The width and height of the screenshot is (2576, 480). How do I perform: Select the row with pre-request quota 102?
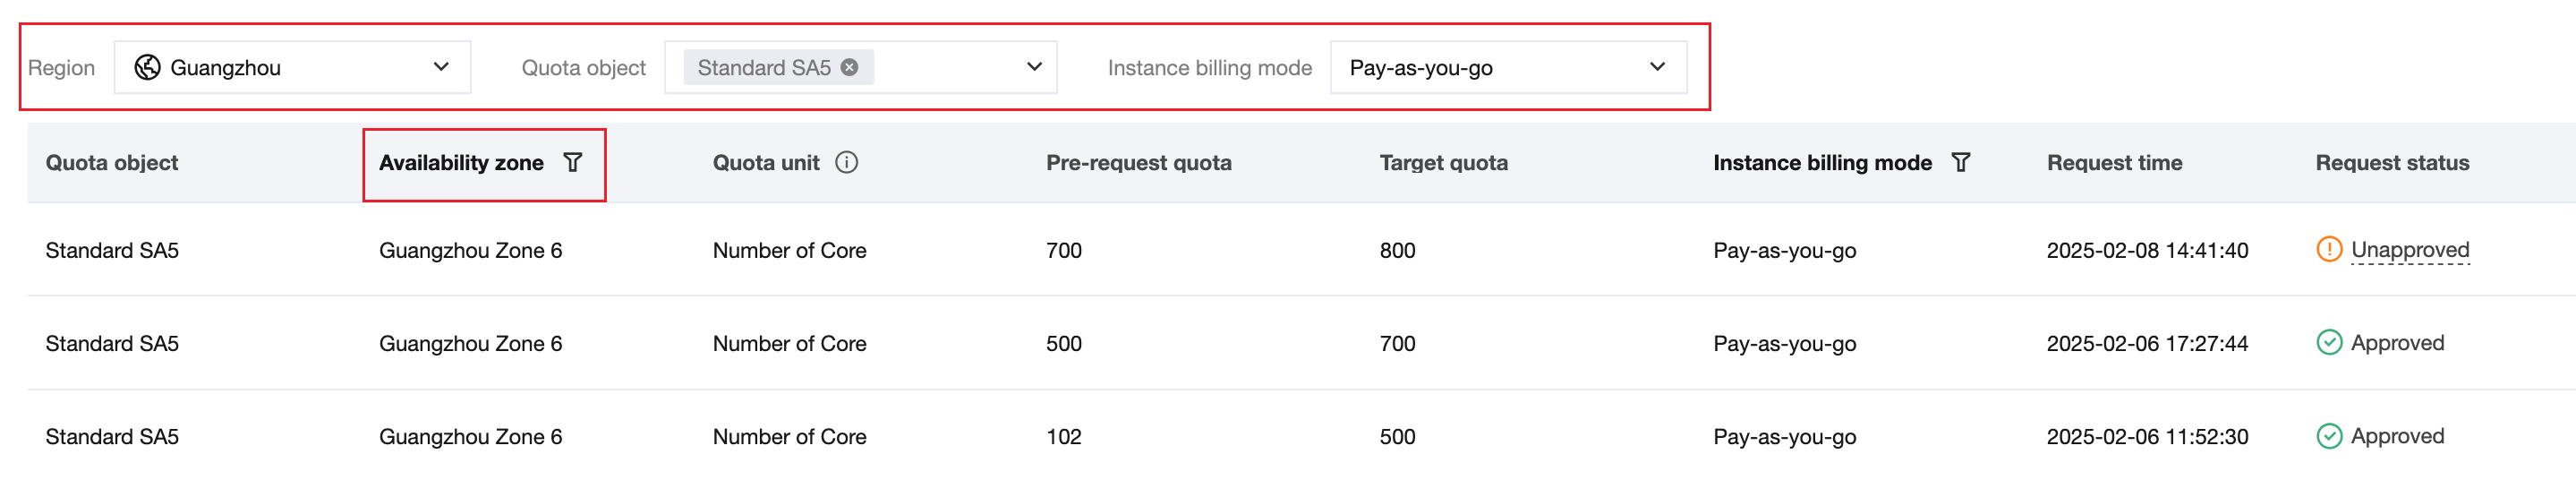tap(1063, 437)
